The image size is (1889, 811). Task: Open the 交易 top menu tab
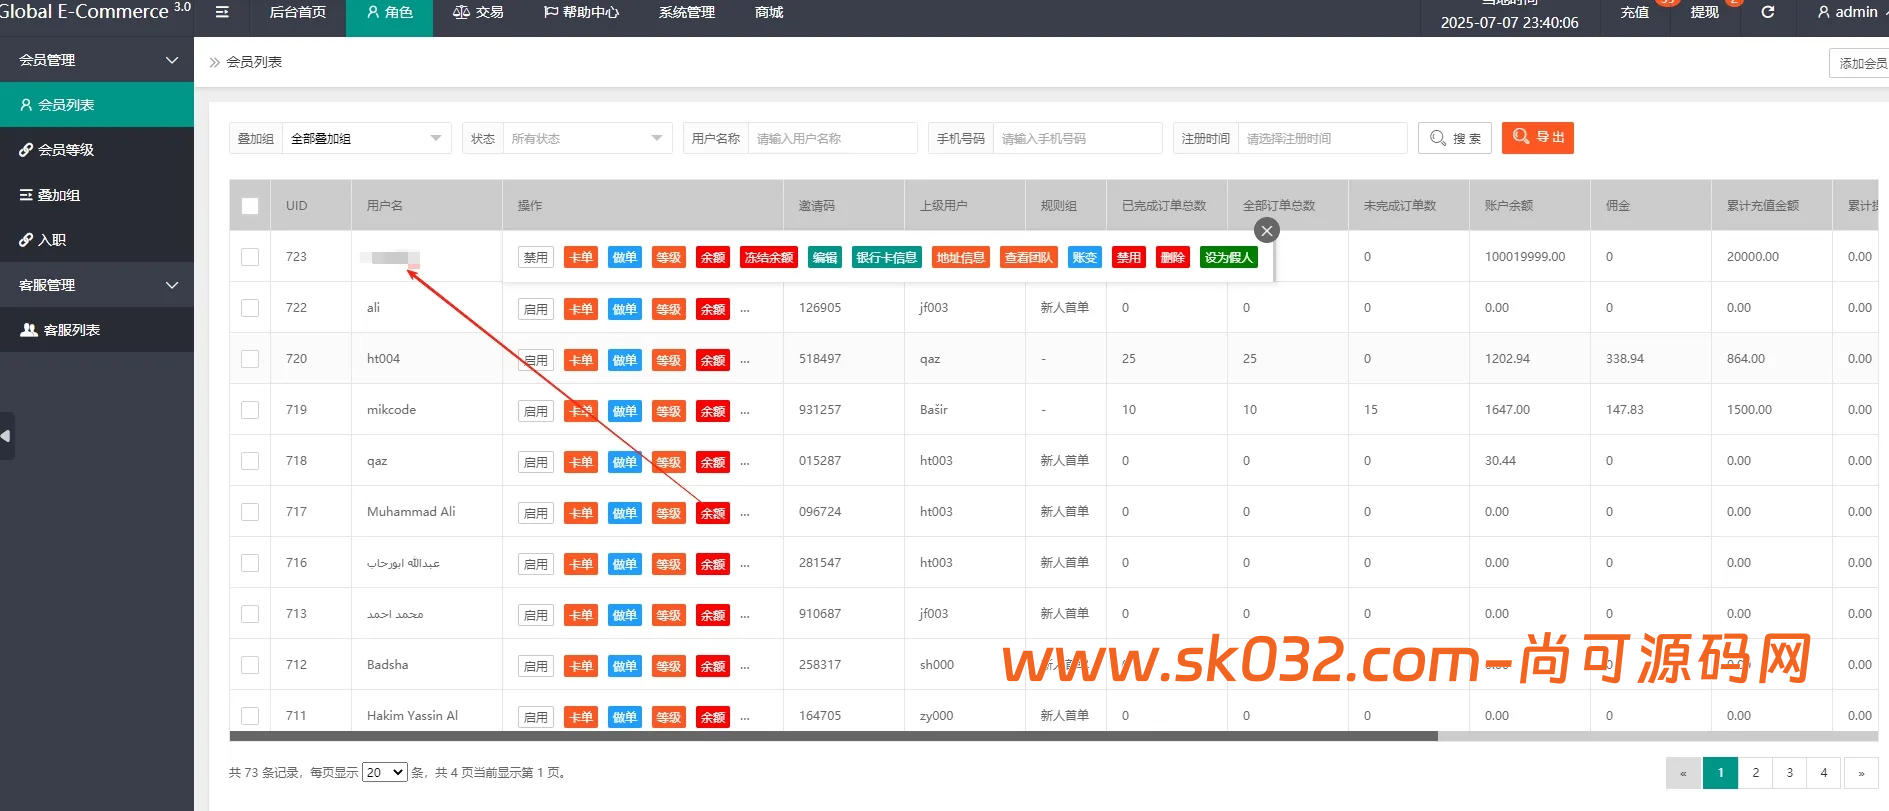pos(478,12)
